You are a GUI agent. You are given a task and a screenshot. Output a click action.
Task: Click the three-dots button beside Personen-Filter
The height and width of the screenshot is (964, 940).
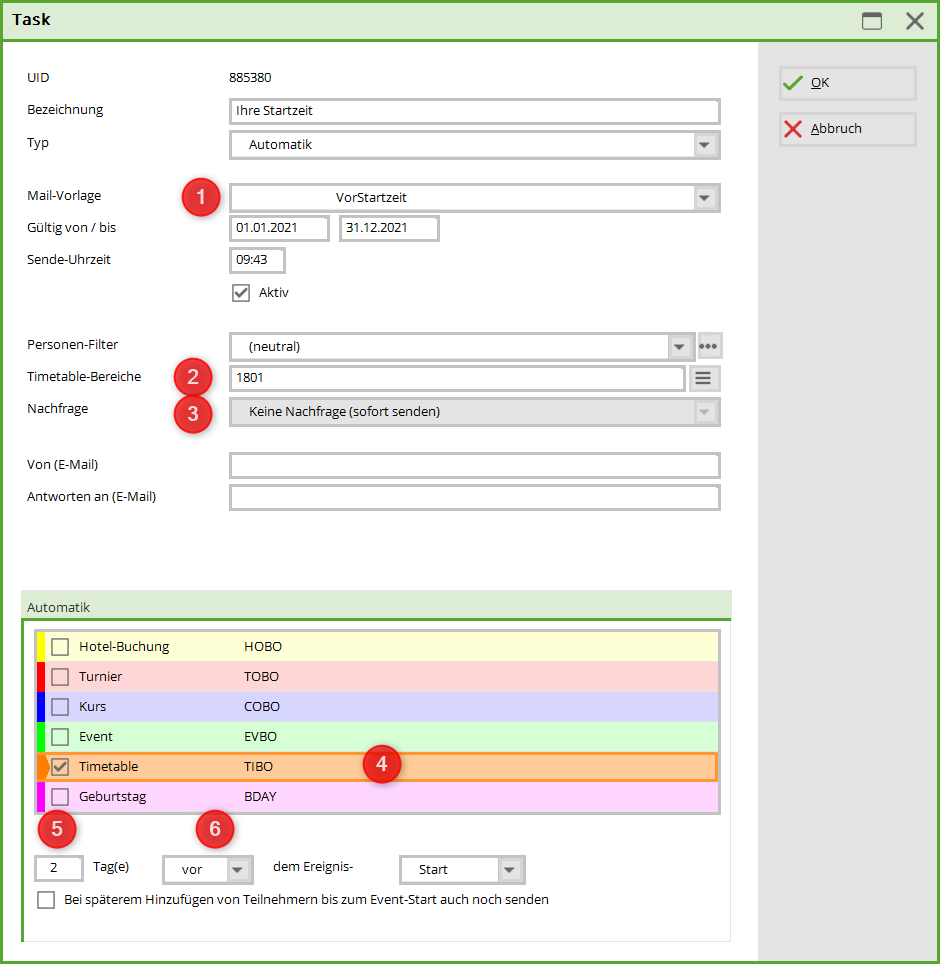coord(709,347)
